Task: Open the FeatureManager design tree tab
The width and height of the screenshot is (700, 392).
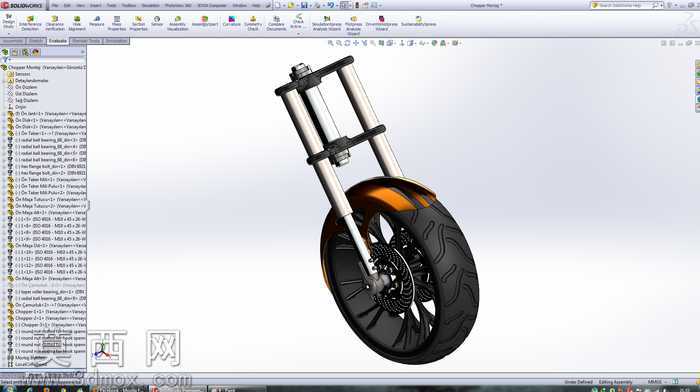Action: point(5,52)
